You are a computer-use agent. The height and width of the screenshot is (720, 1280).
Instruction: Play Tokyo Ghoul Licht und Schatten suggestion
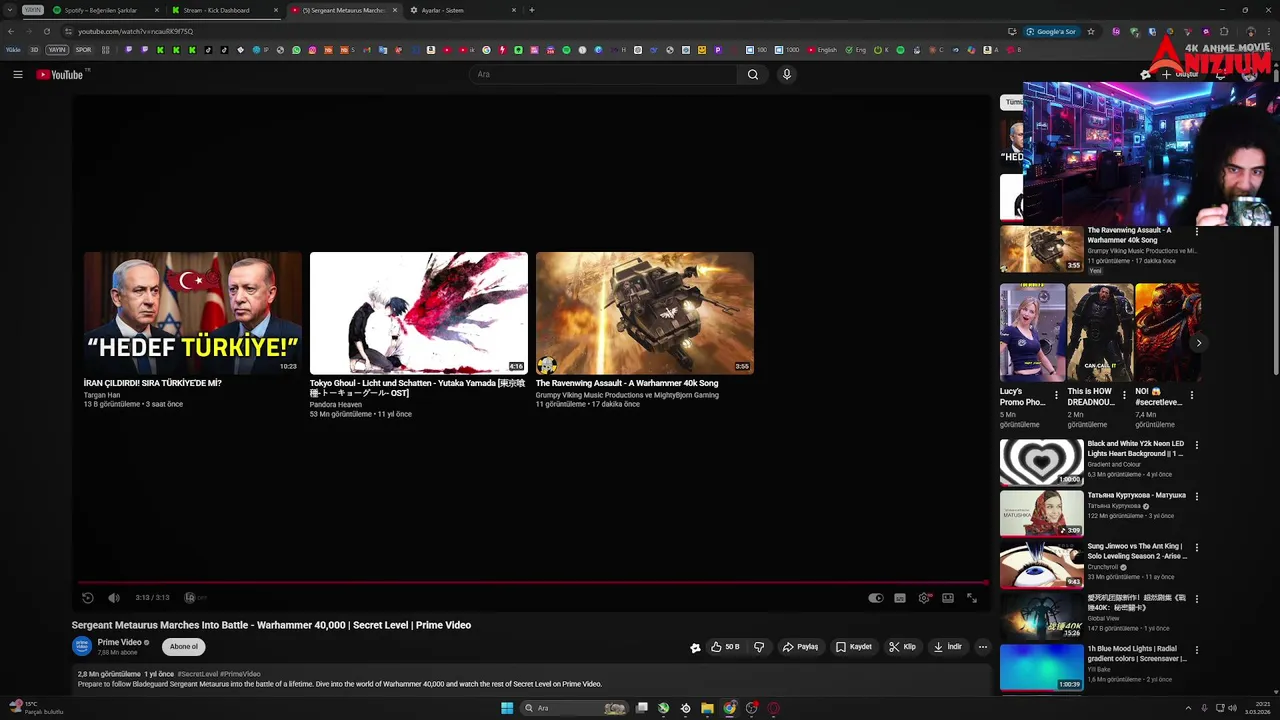(419, 313)
